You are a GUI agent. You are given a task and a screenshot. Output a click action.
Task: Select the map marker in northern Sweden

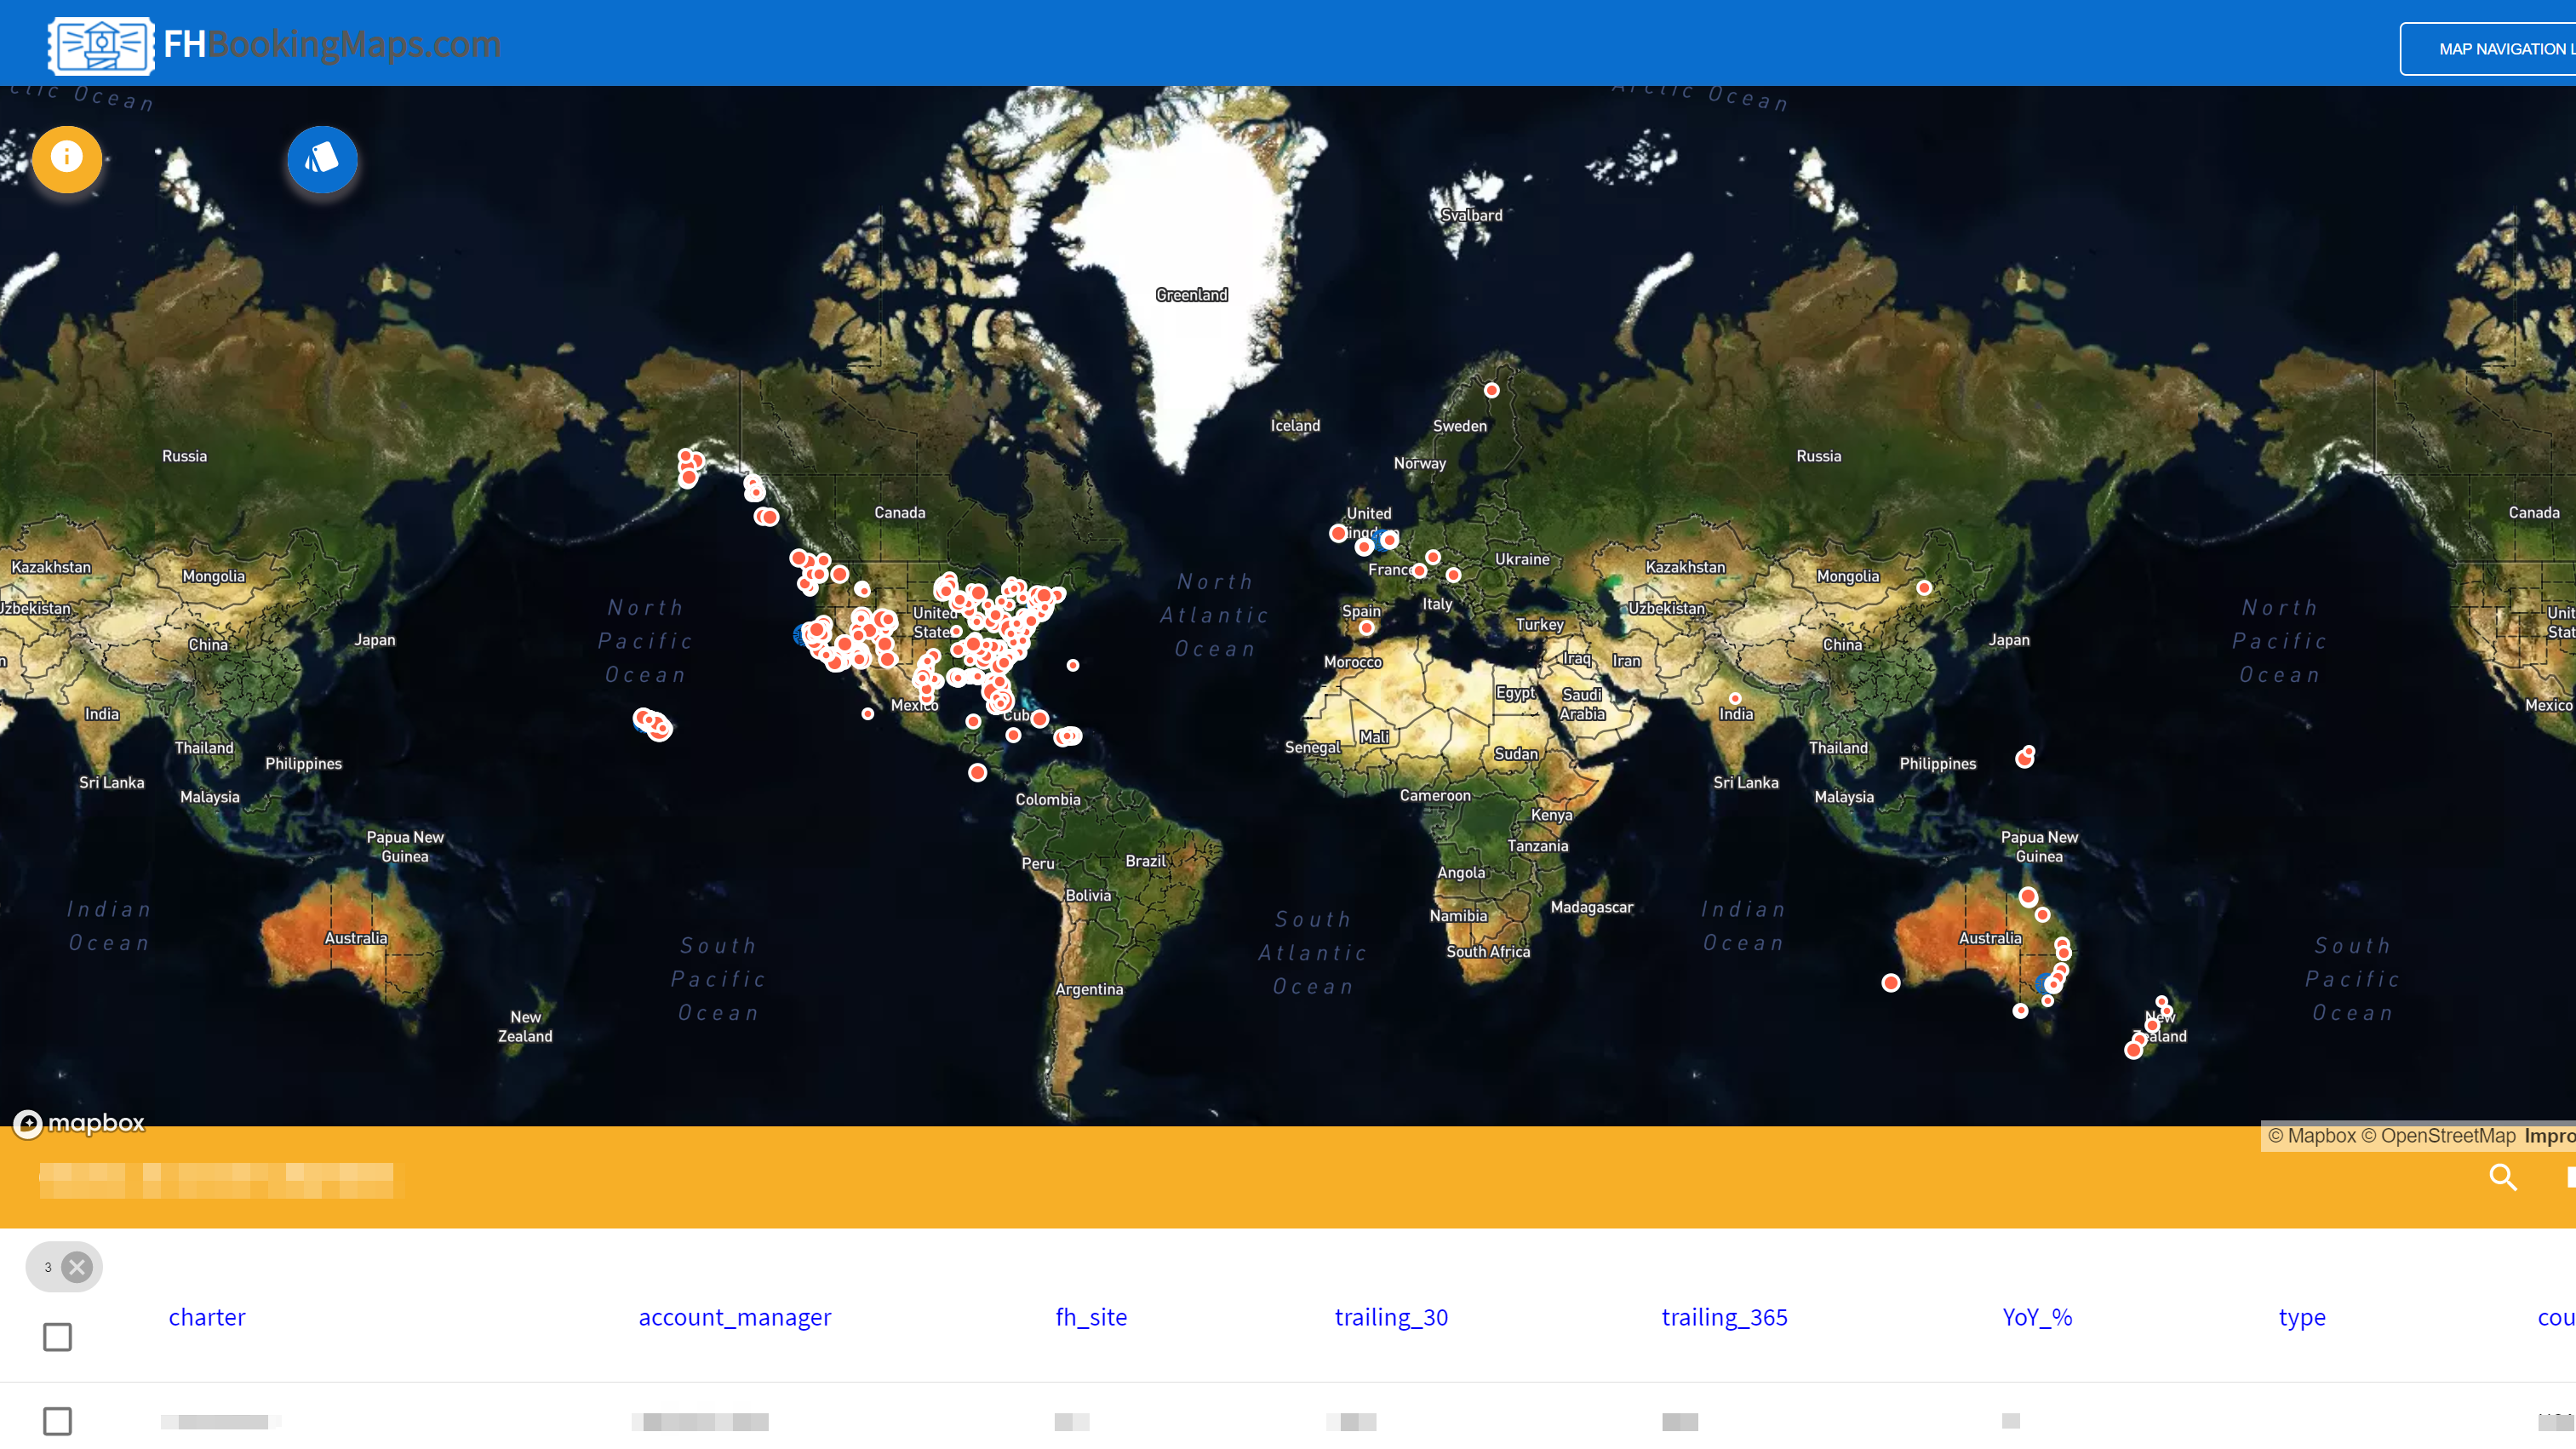[x=1491, y=390]
